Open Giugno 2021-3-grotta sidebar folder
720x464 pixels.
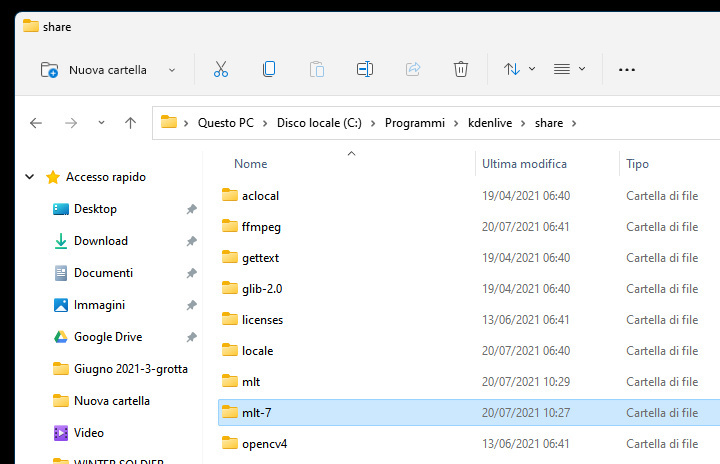pyautogui.click(x=130, y=369)
